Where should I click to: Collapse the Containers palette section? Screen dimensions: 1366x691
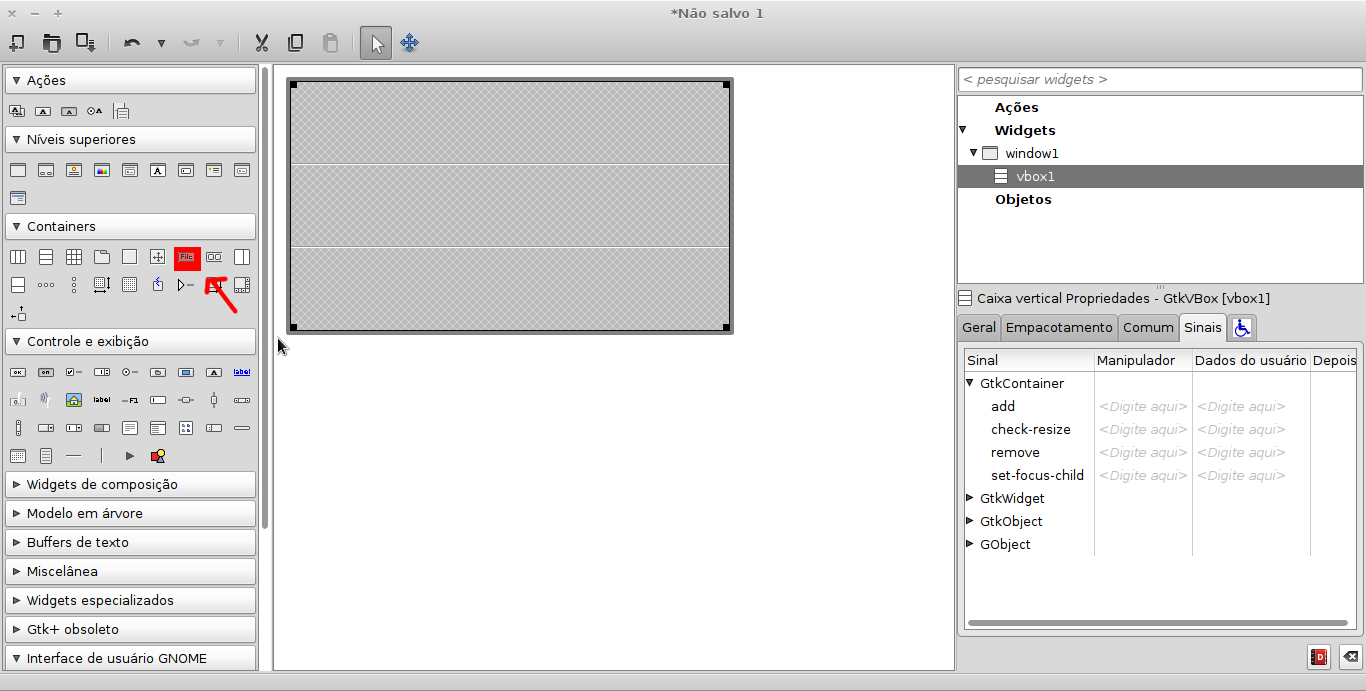[131, 226]
